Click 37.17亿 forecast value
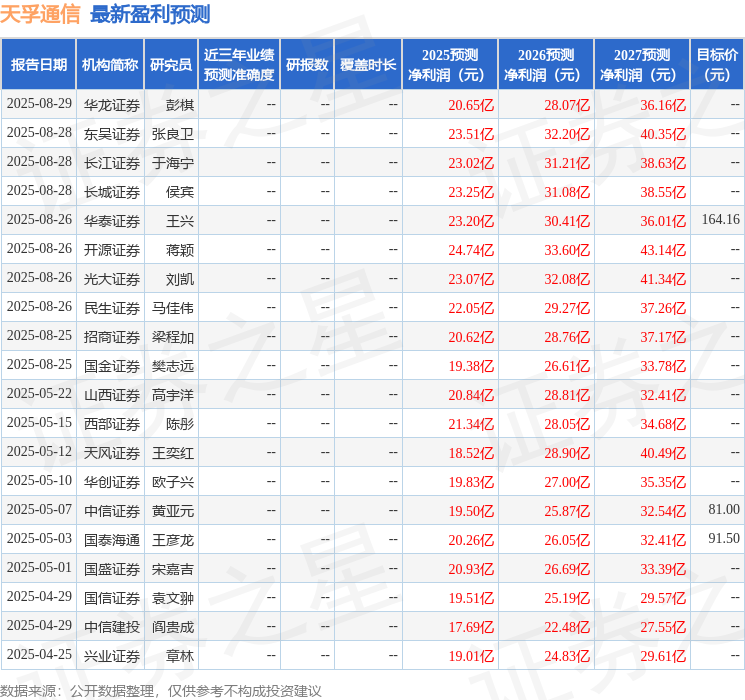Image resolution: width=745 pixels, height=700 pixels. (663, 337)
